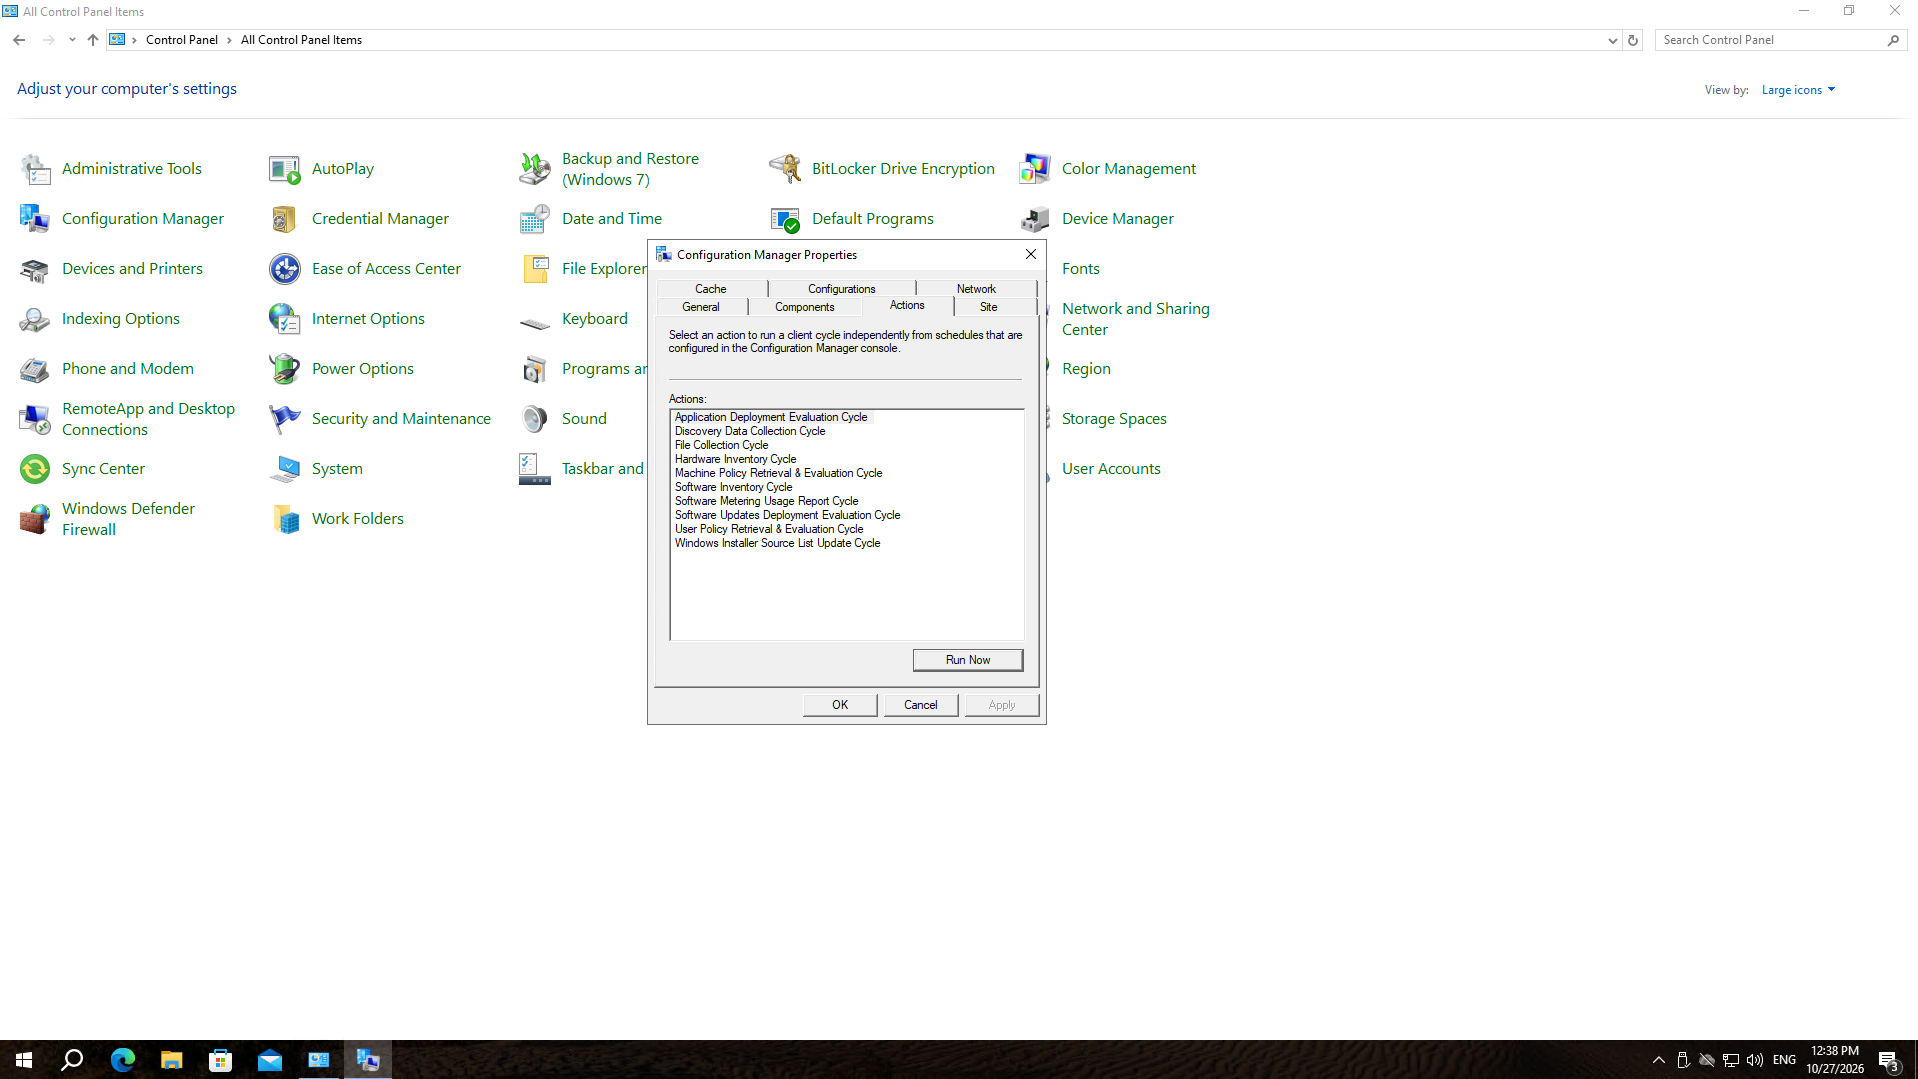The image size is (1918, 1079).
Task: Switch to the Components tab
Action: 804,307
